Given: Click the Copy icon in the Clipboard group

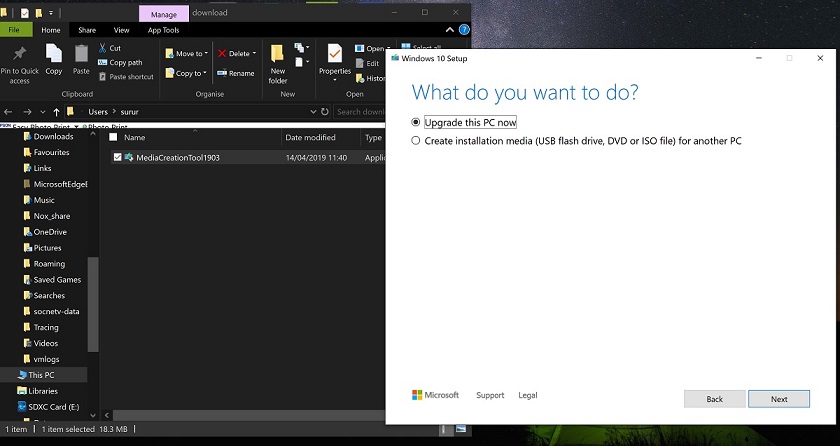Looking at the screenshot, I should click(x=53, y=54).
